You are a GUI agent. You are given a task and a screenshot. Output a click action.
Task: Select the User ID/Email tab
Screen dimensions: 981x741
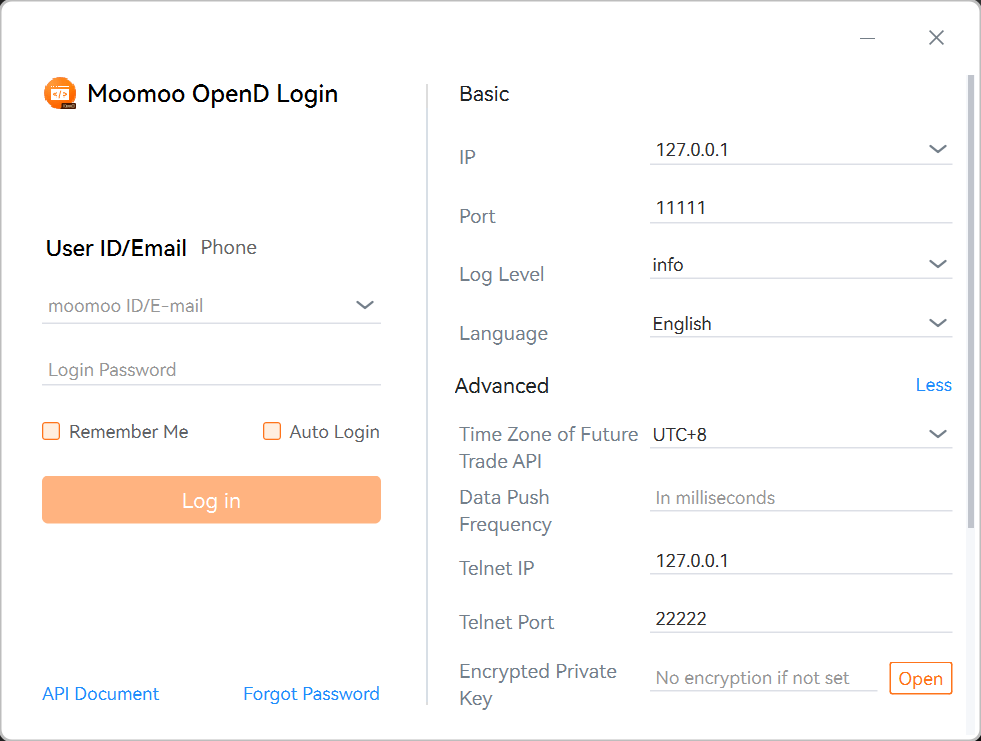117,247
